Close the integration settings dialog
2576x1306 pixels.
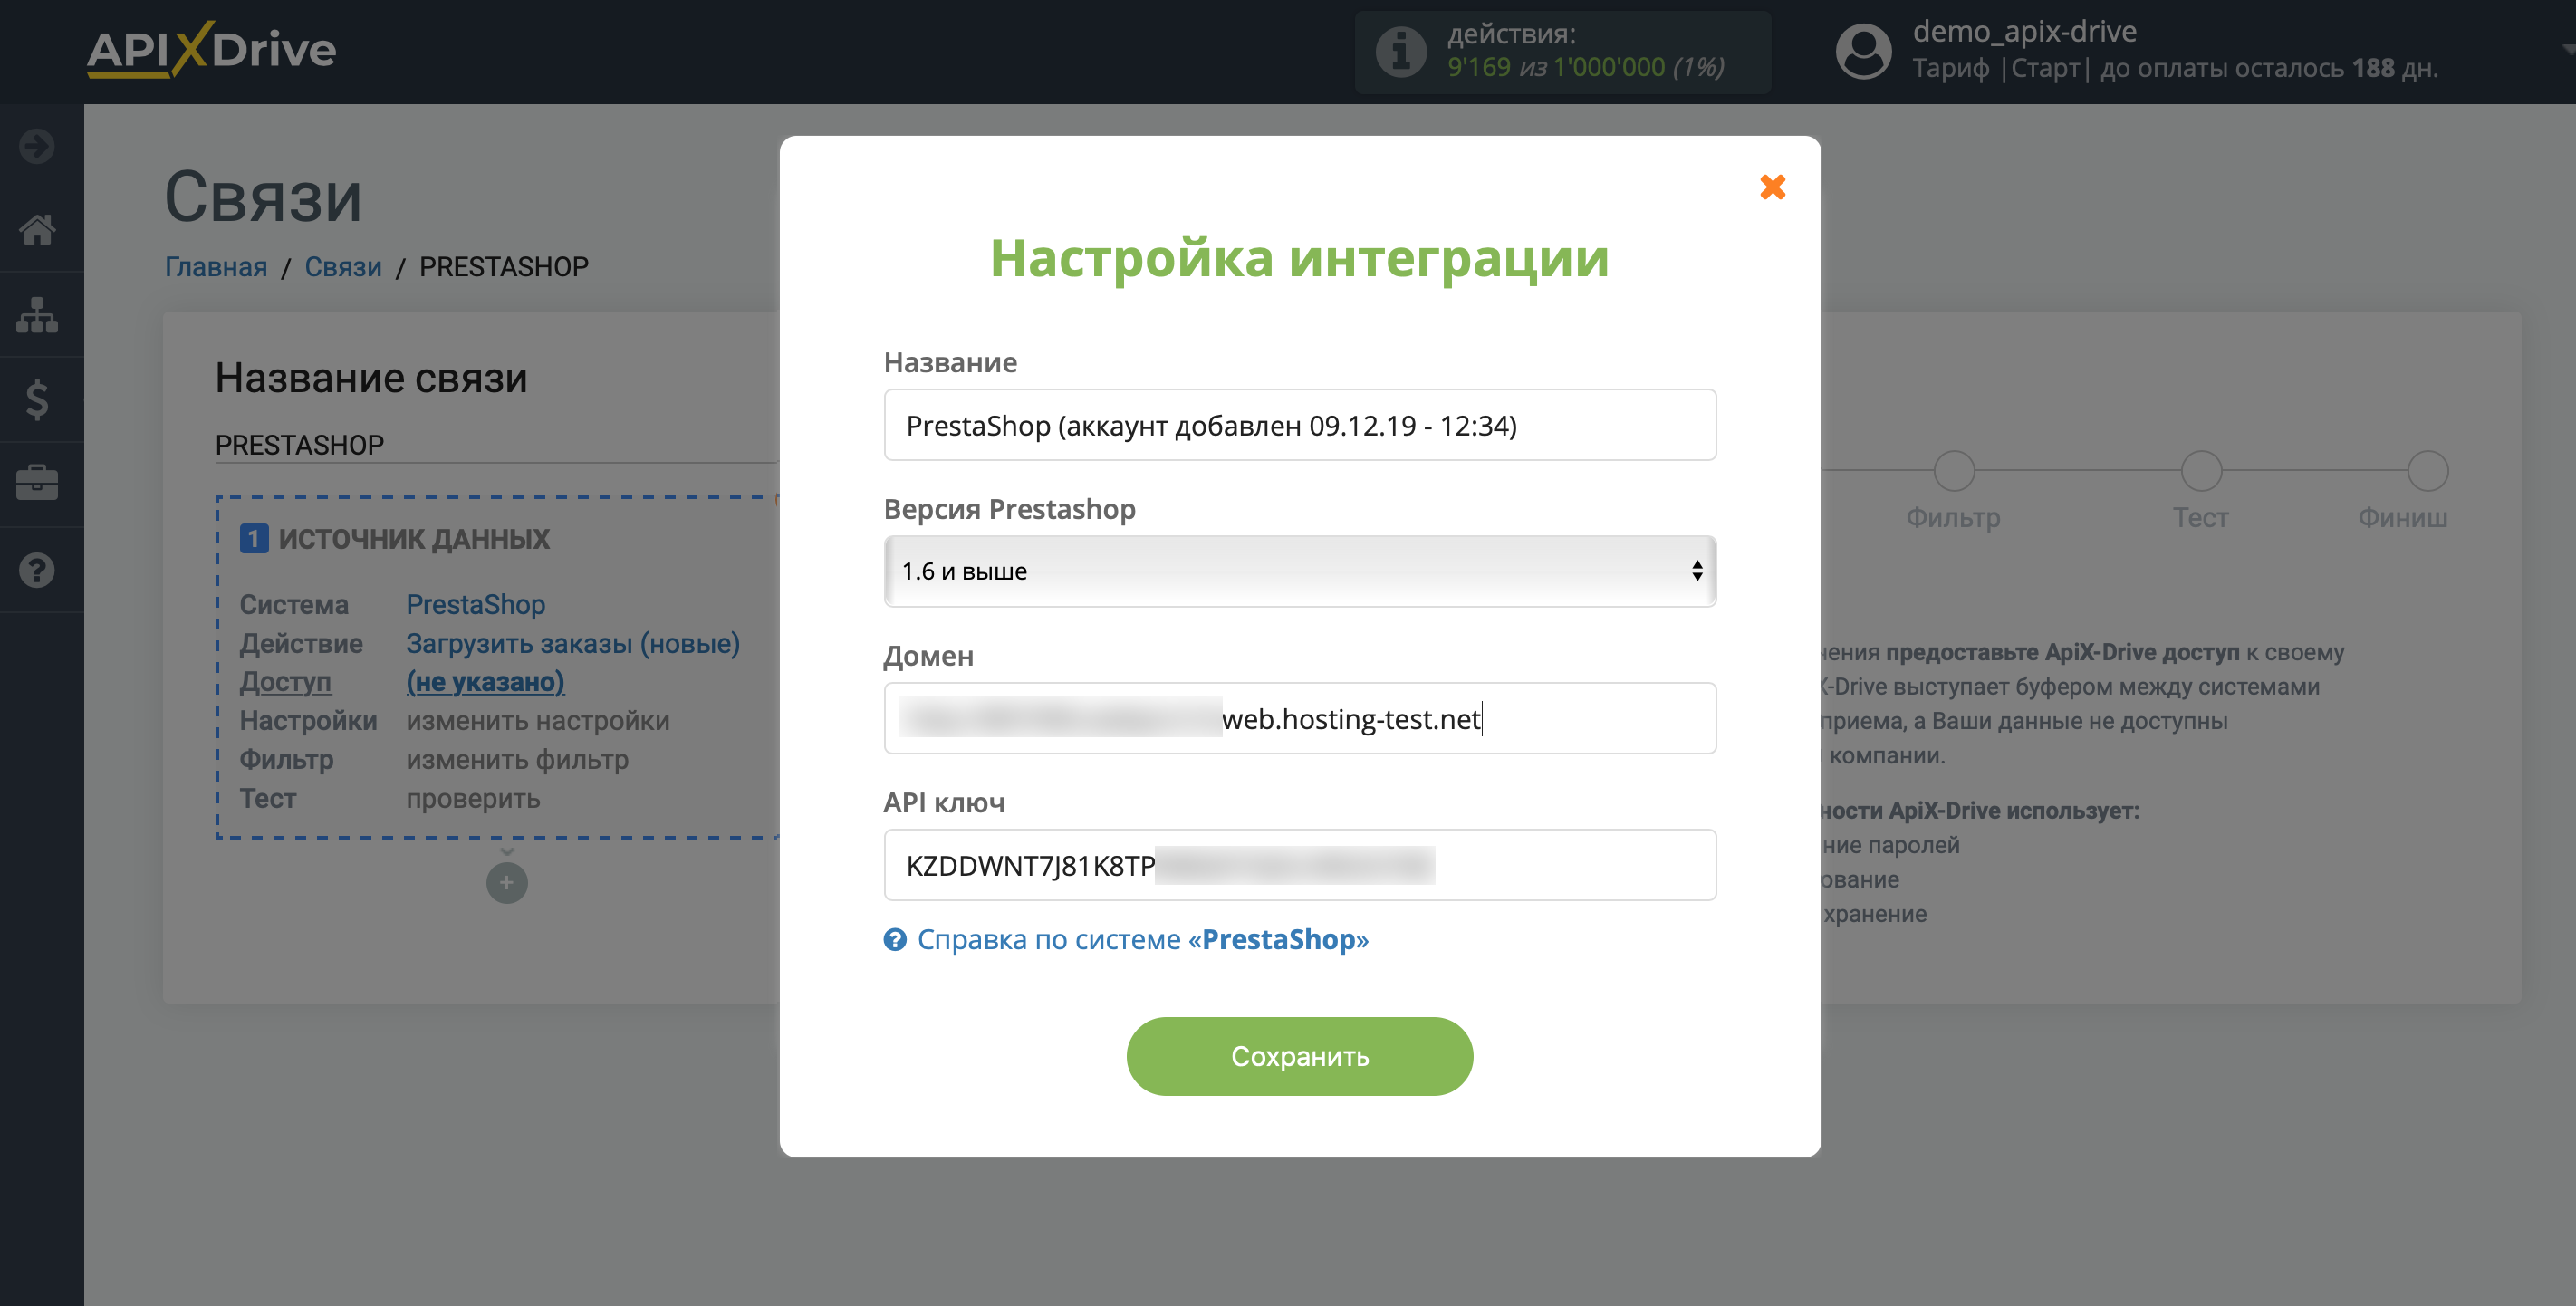pos(1772,187)
